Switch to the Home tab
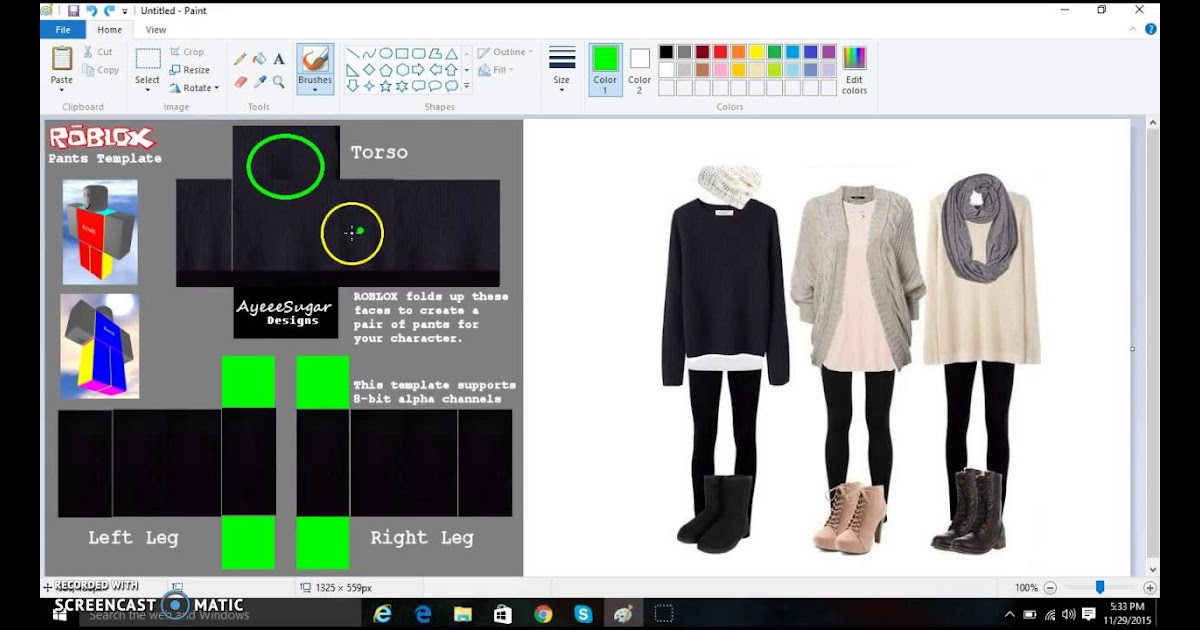 click(x=109, y=30)
